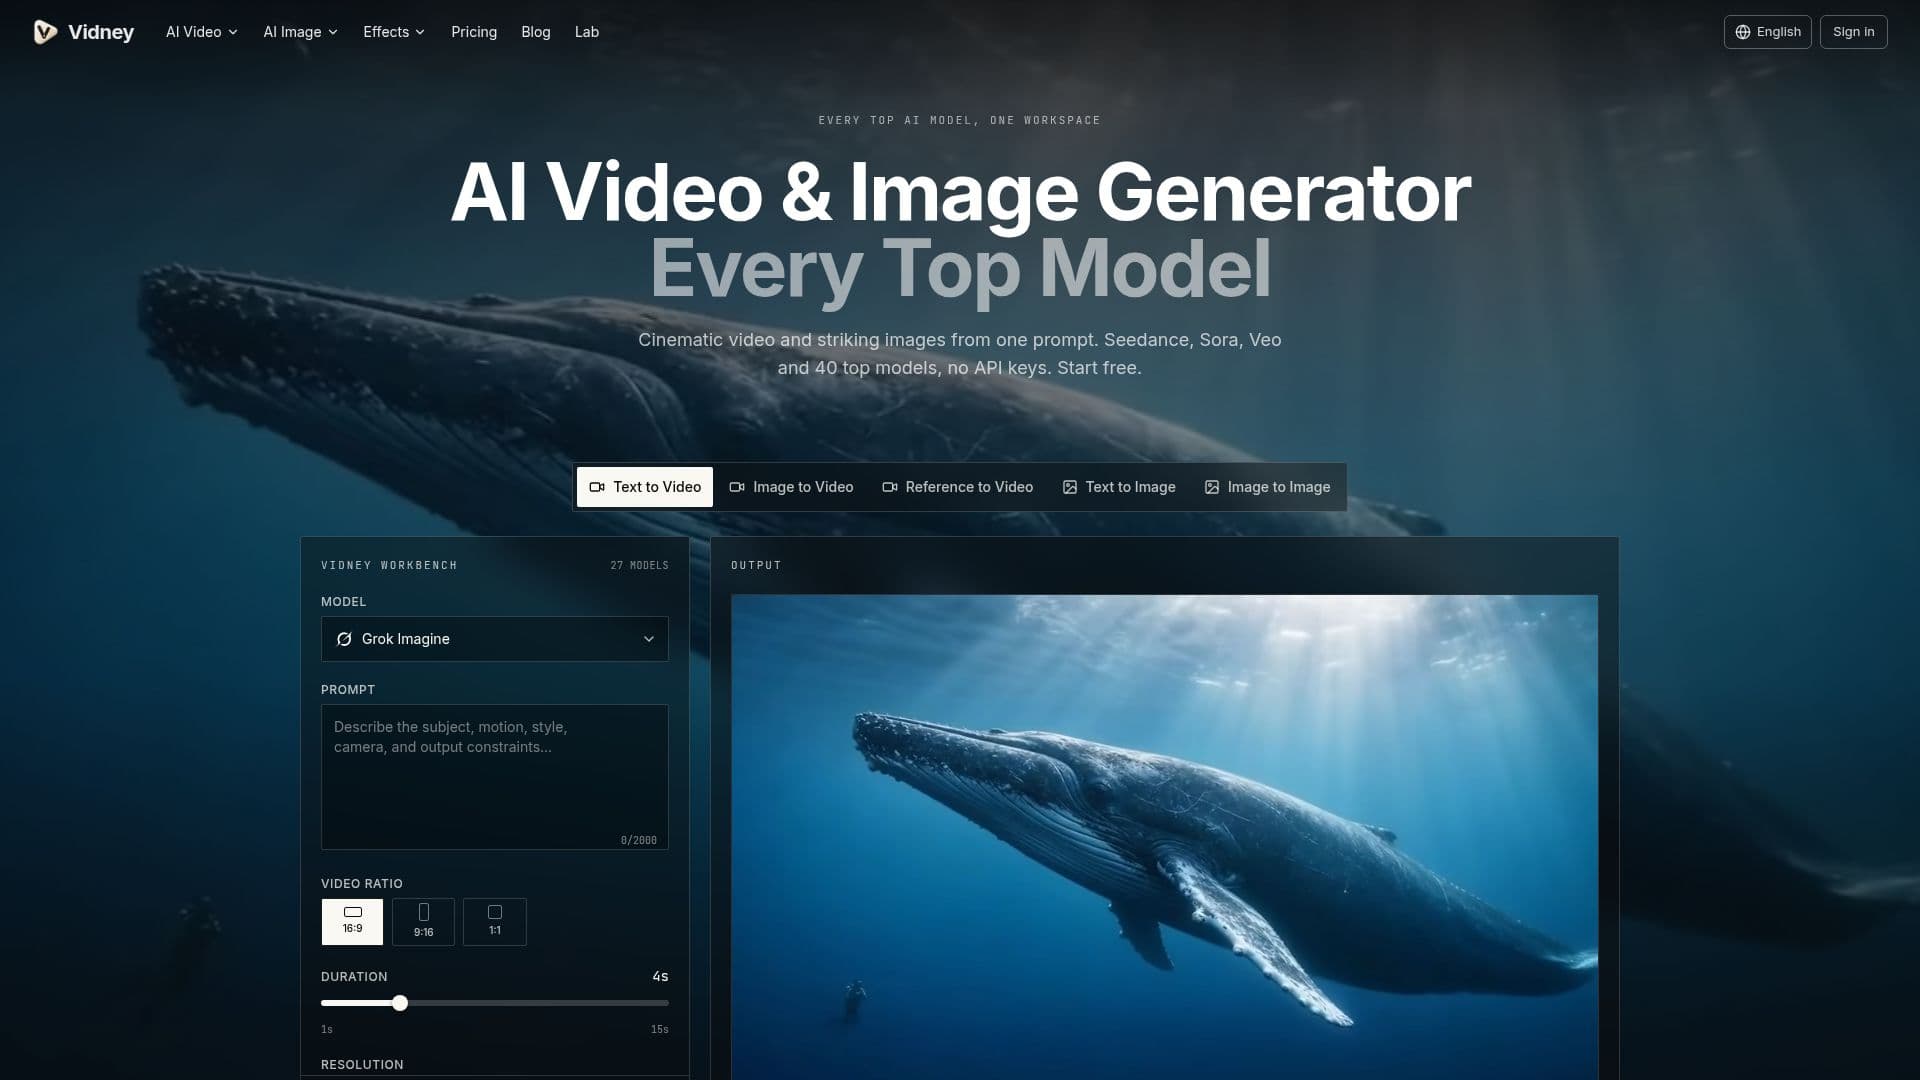
Task: Open the AI Image dropdown menu
Action: pos(301,32)
